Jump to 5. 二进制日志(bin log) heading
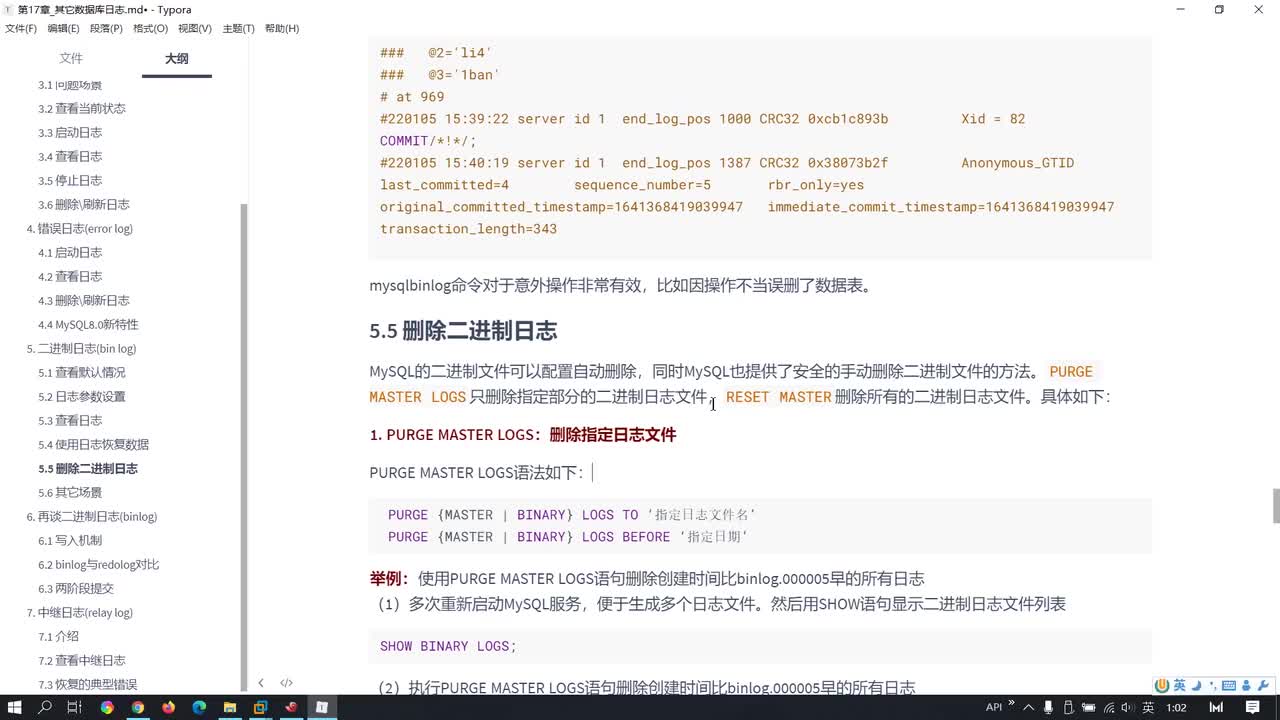 [x=81, y=348]
